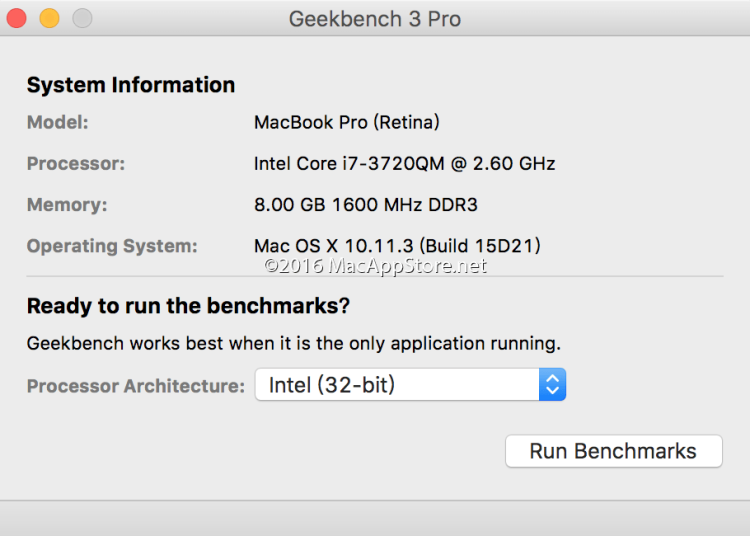Minimize window with the yellow button

click(49, 18)
